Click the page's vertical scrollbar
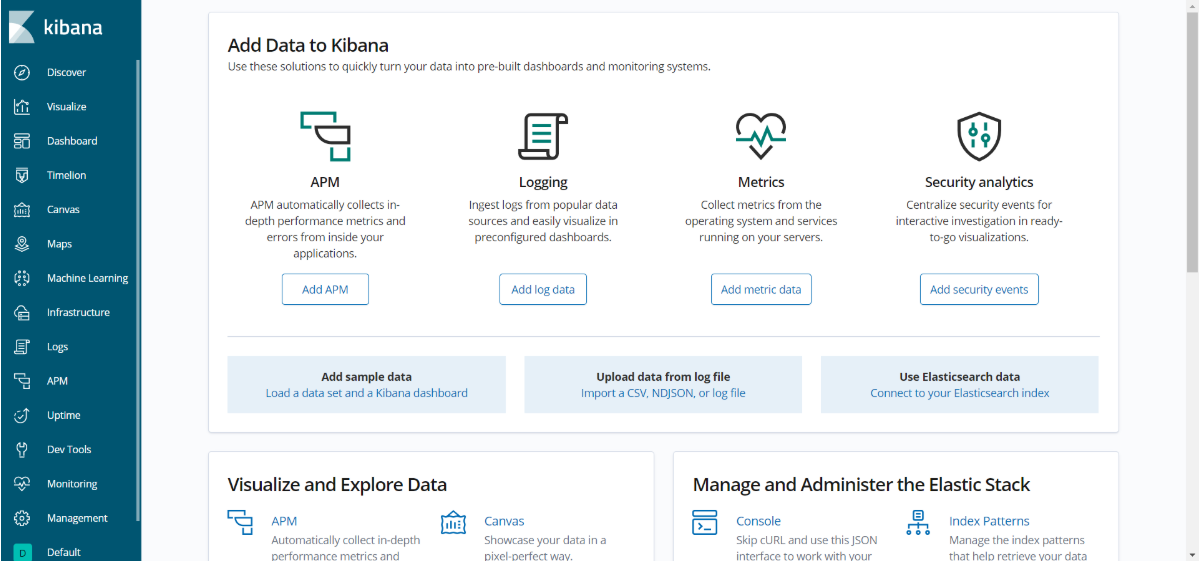Screen dimensions: 1201x566 pyautogui.click(x=1192, y=140)
